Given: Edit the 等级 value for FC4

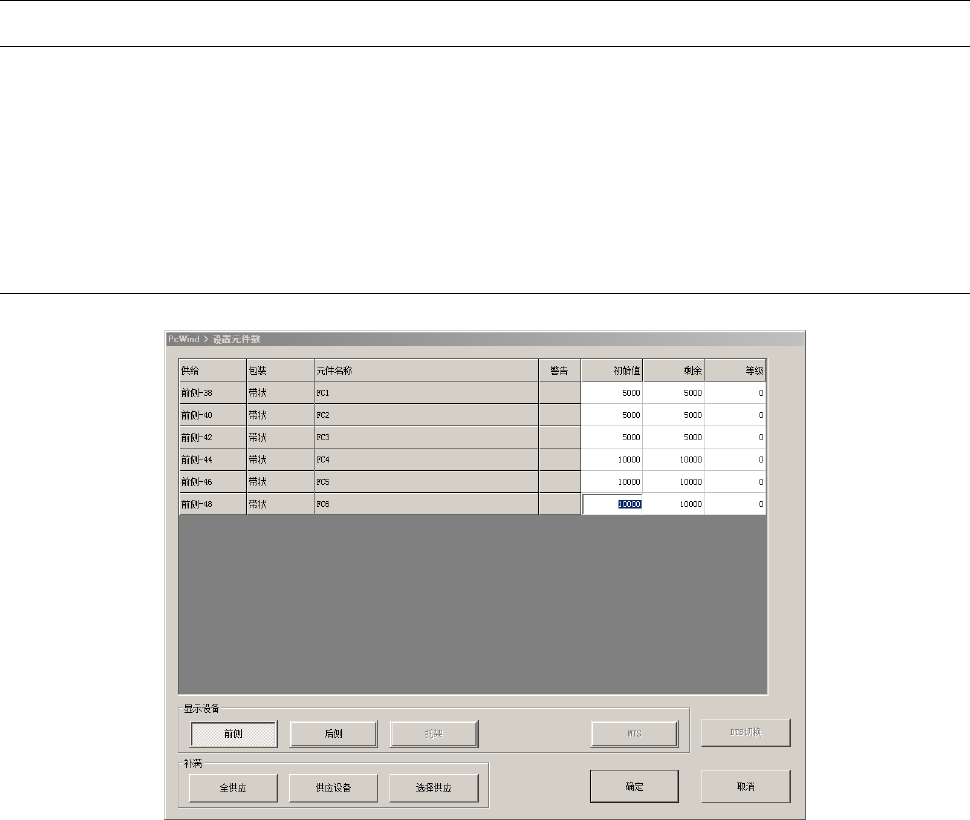Looking at the screenshot, I should point(736,459).
